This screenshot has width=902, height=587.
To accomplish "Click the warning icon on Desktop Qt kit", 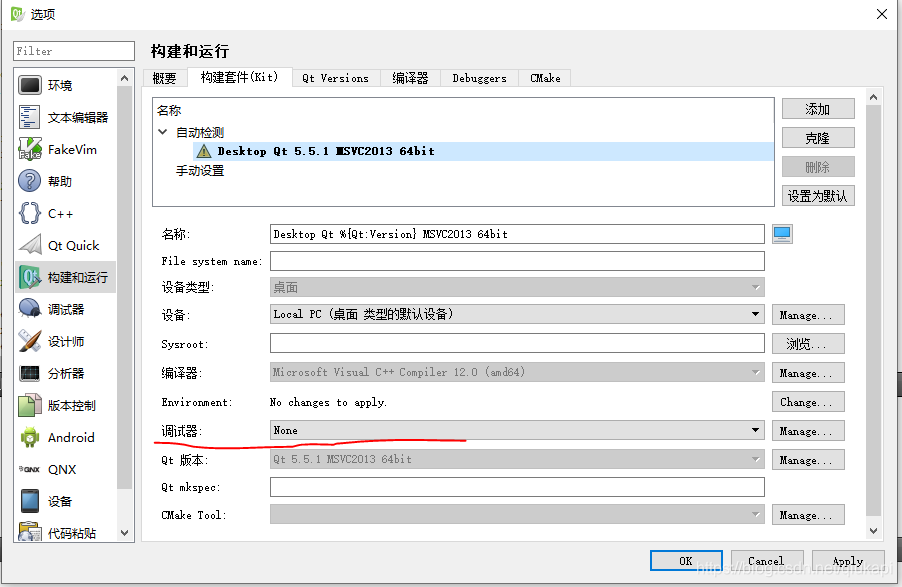I will click(204, 151).
